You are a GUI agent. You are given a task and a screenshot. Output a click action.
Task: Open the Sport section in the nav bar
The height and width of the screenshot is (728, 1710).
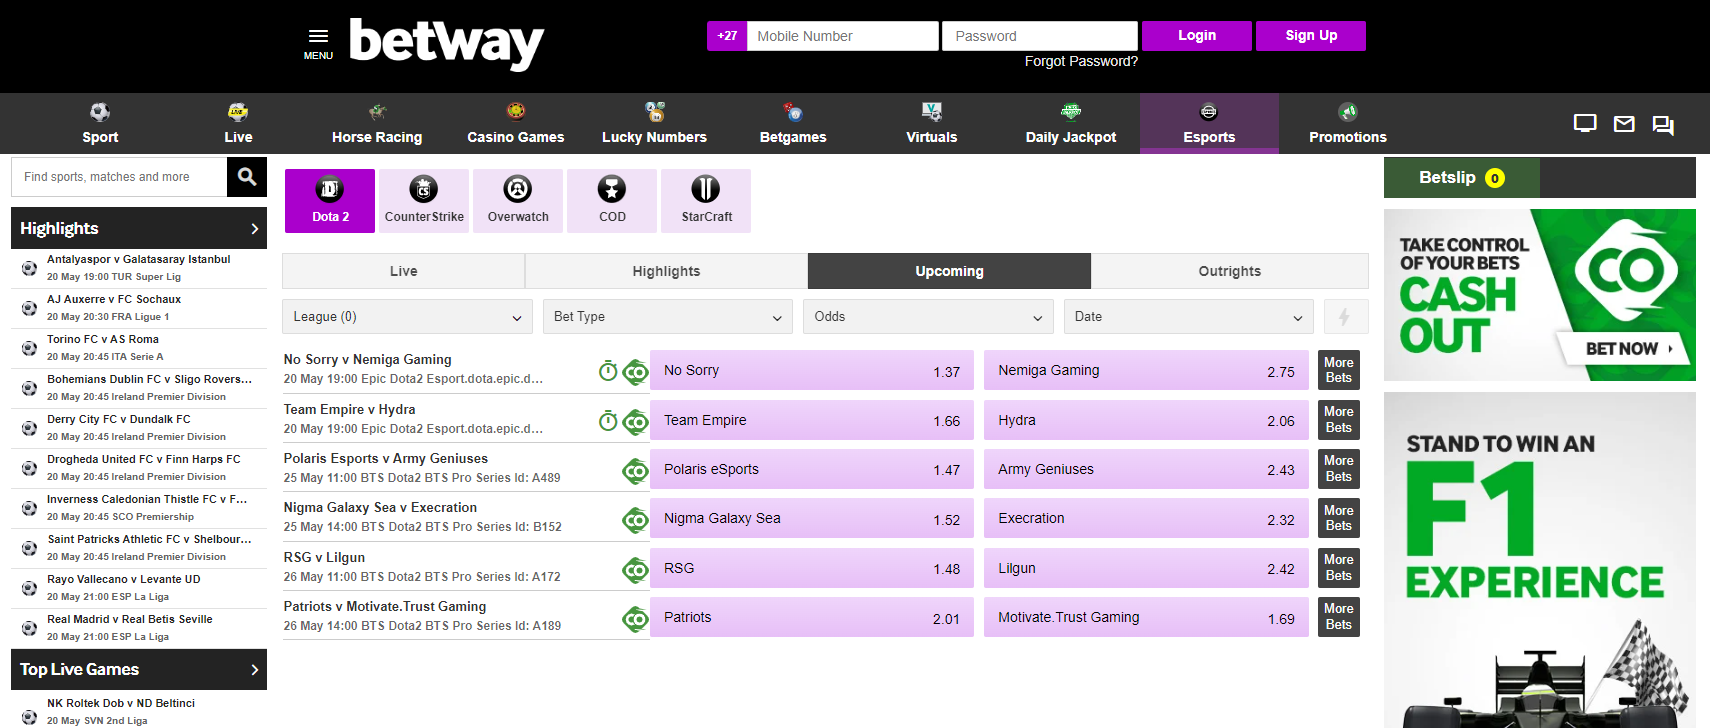[100, 124]
